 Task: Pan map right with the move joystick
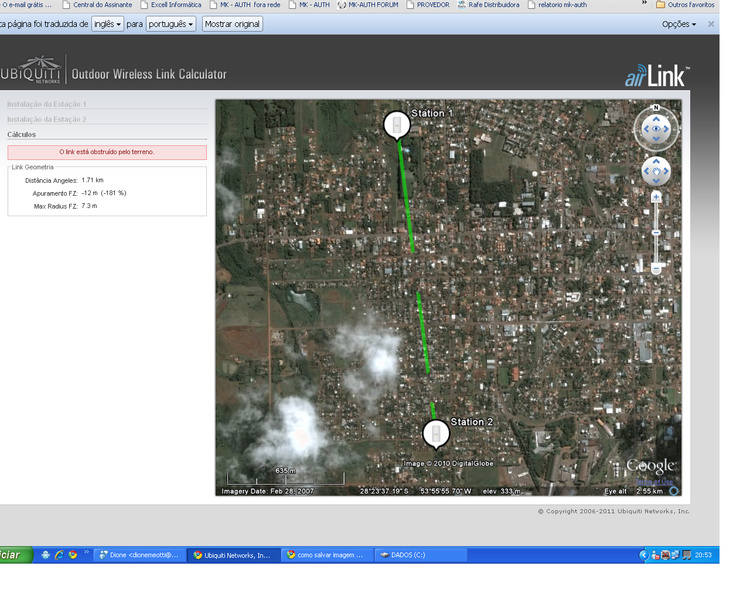tap(665, 171)
